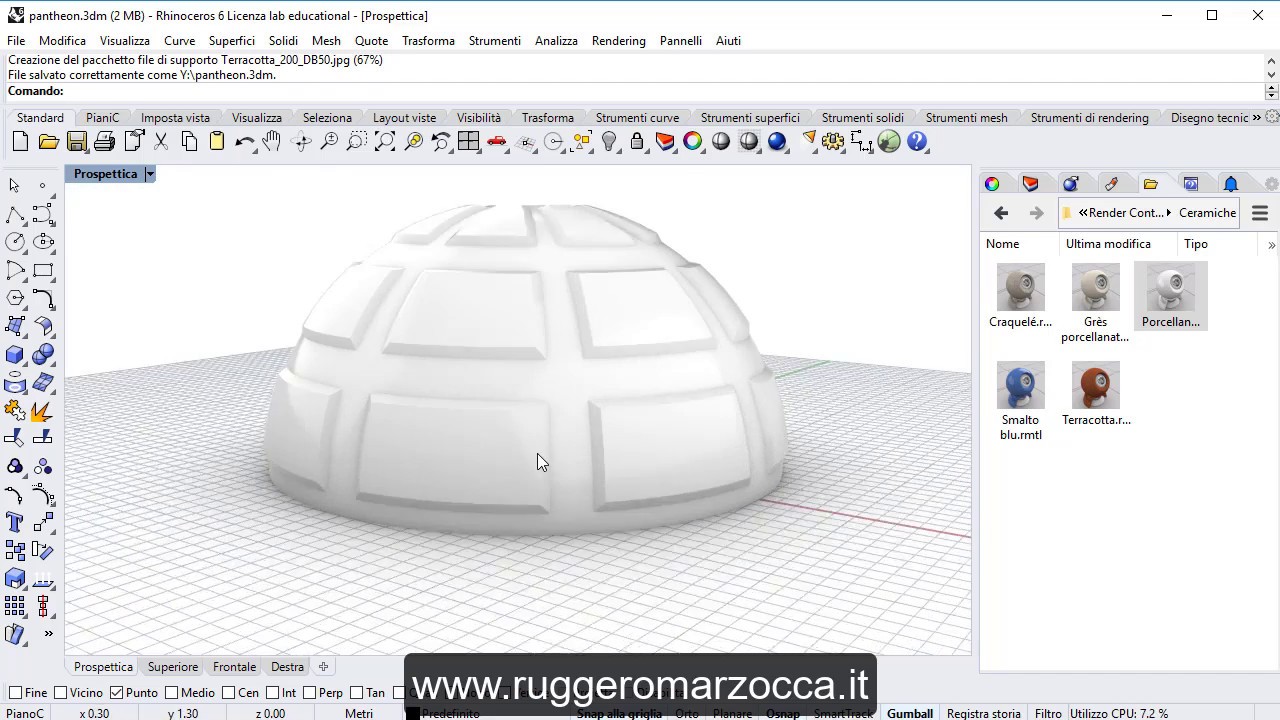1280x720 pixels.
Task: Expand more left toolbar tools with the chevron
Action: coord(47,633)
